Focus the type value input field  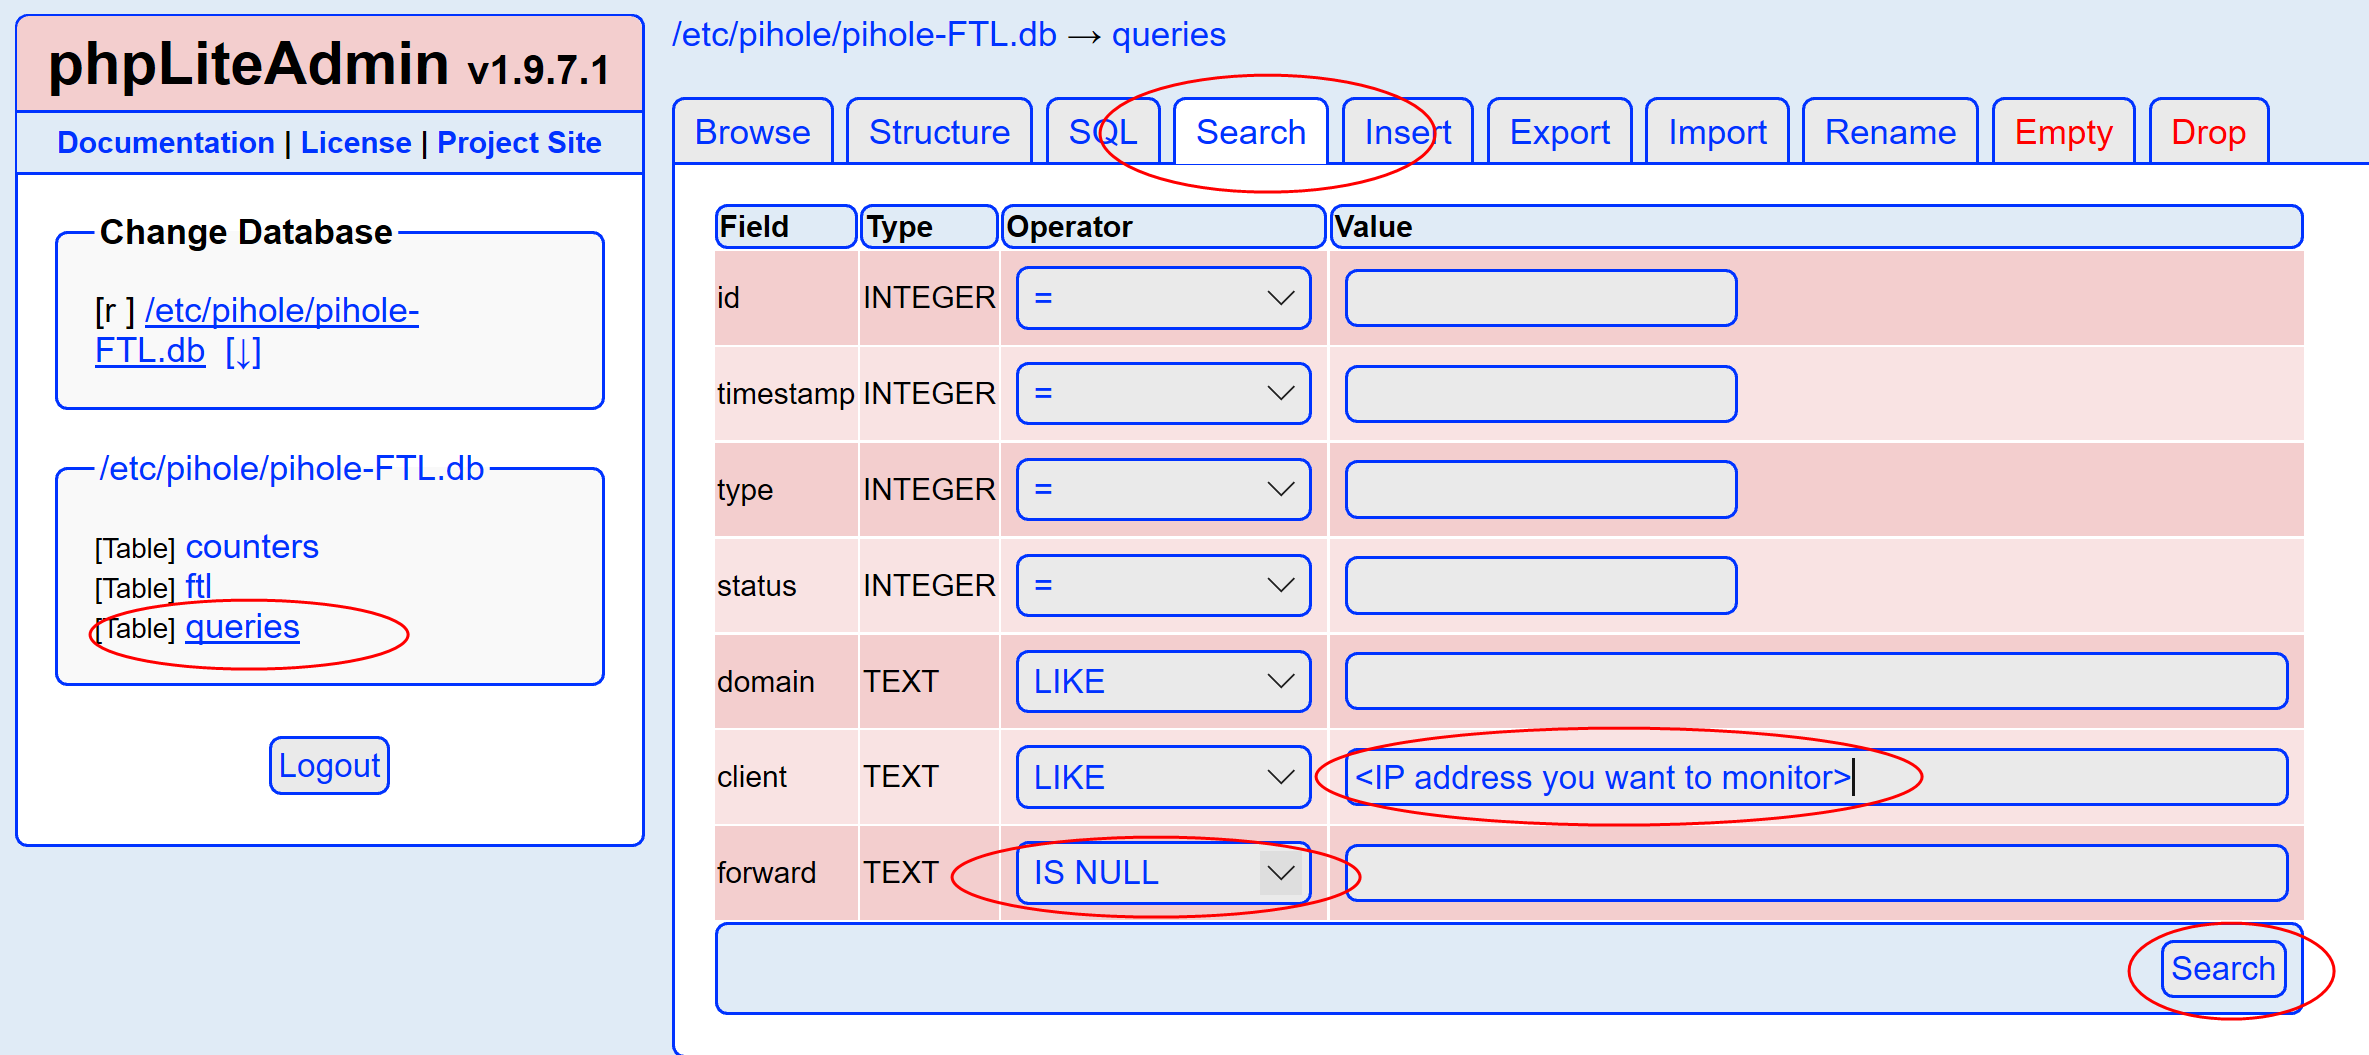1540,490
